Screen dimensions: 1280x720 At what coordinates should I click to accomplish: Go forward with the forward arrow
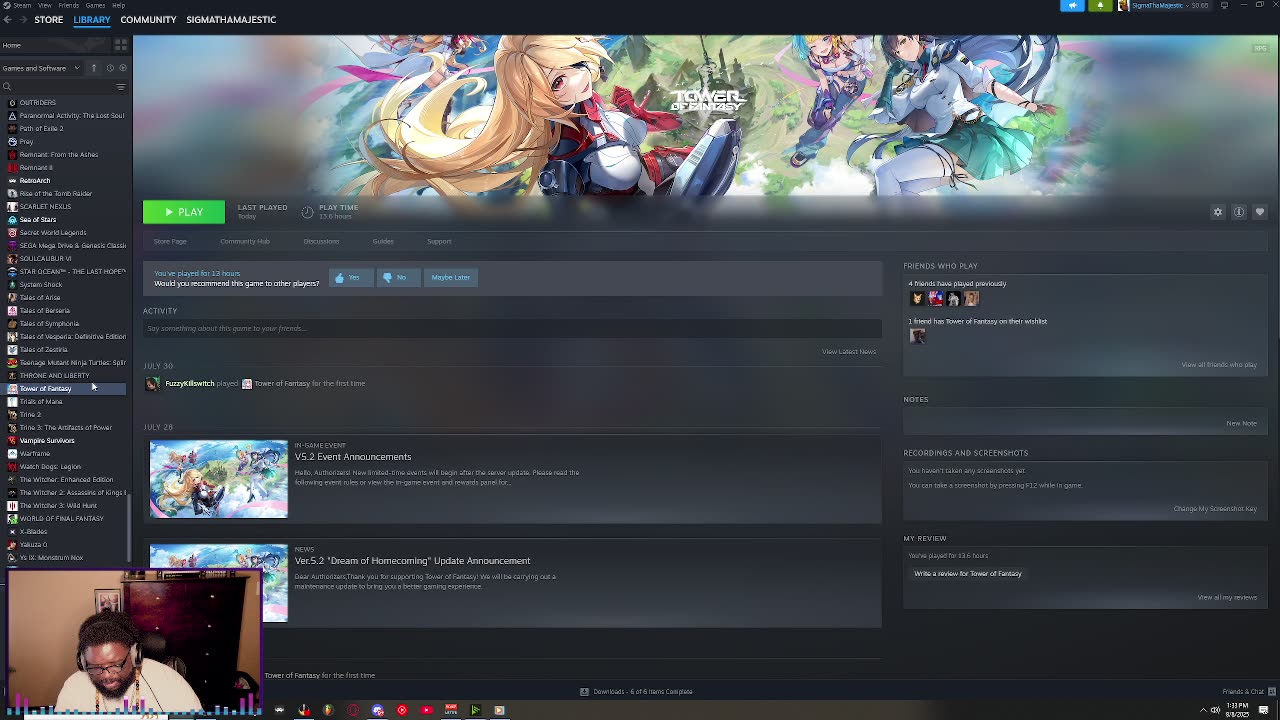tap(24, 19)
